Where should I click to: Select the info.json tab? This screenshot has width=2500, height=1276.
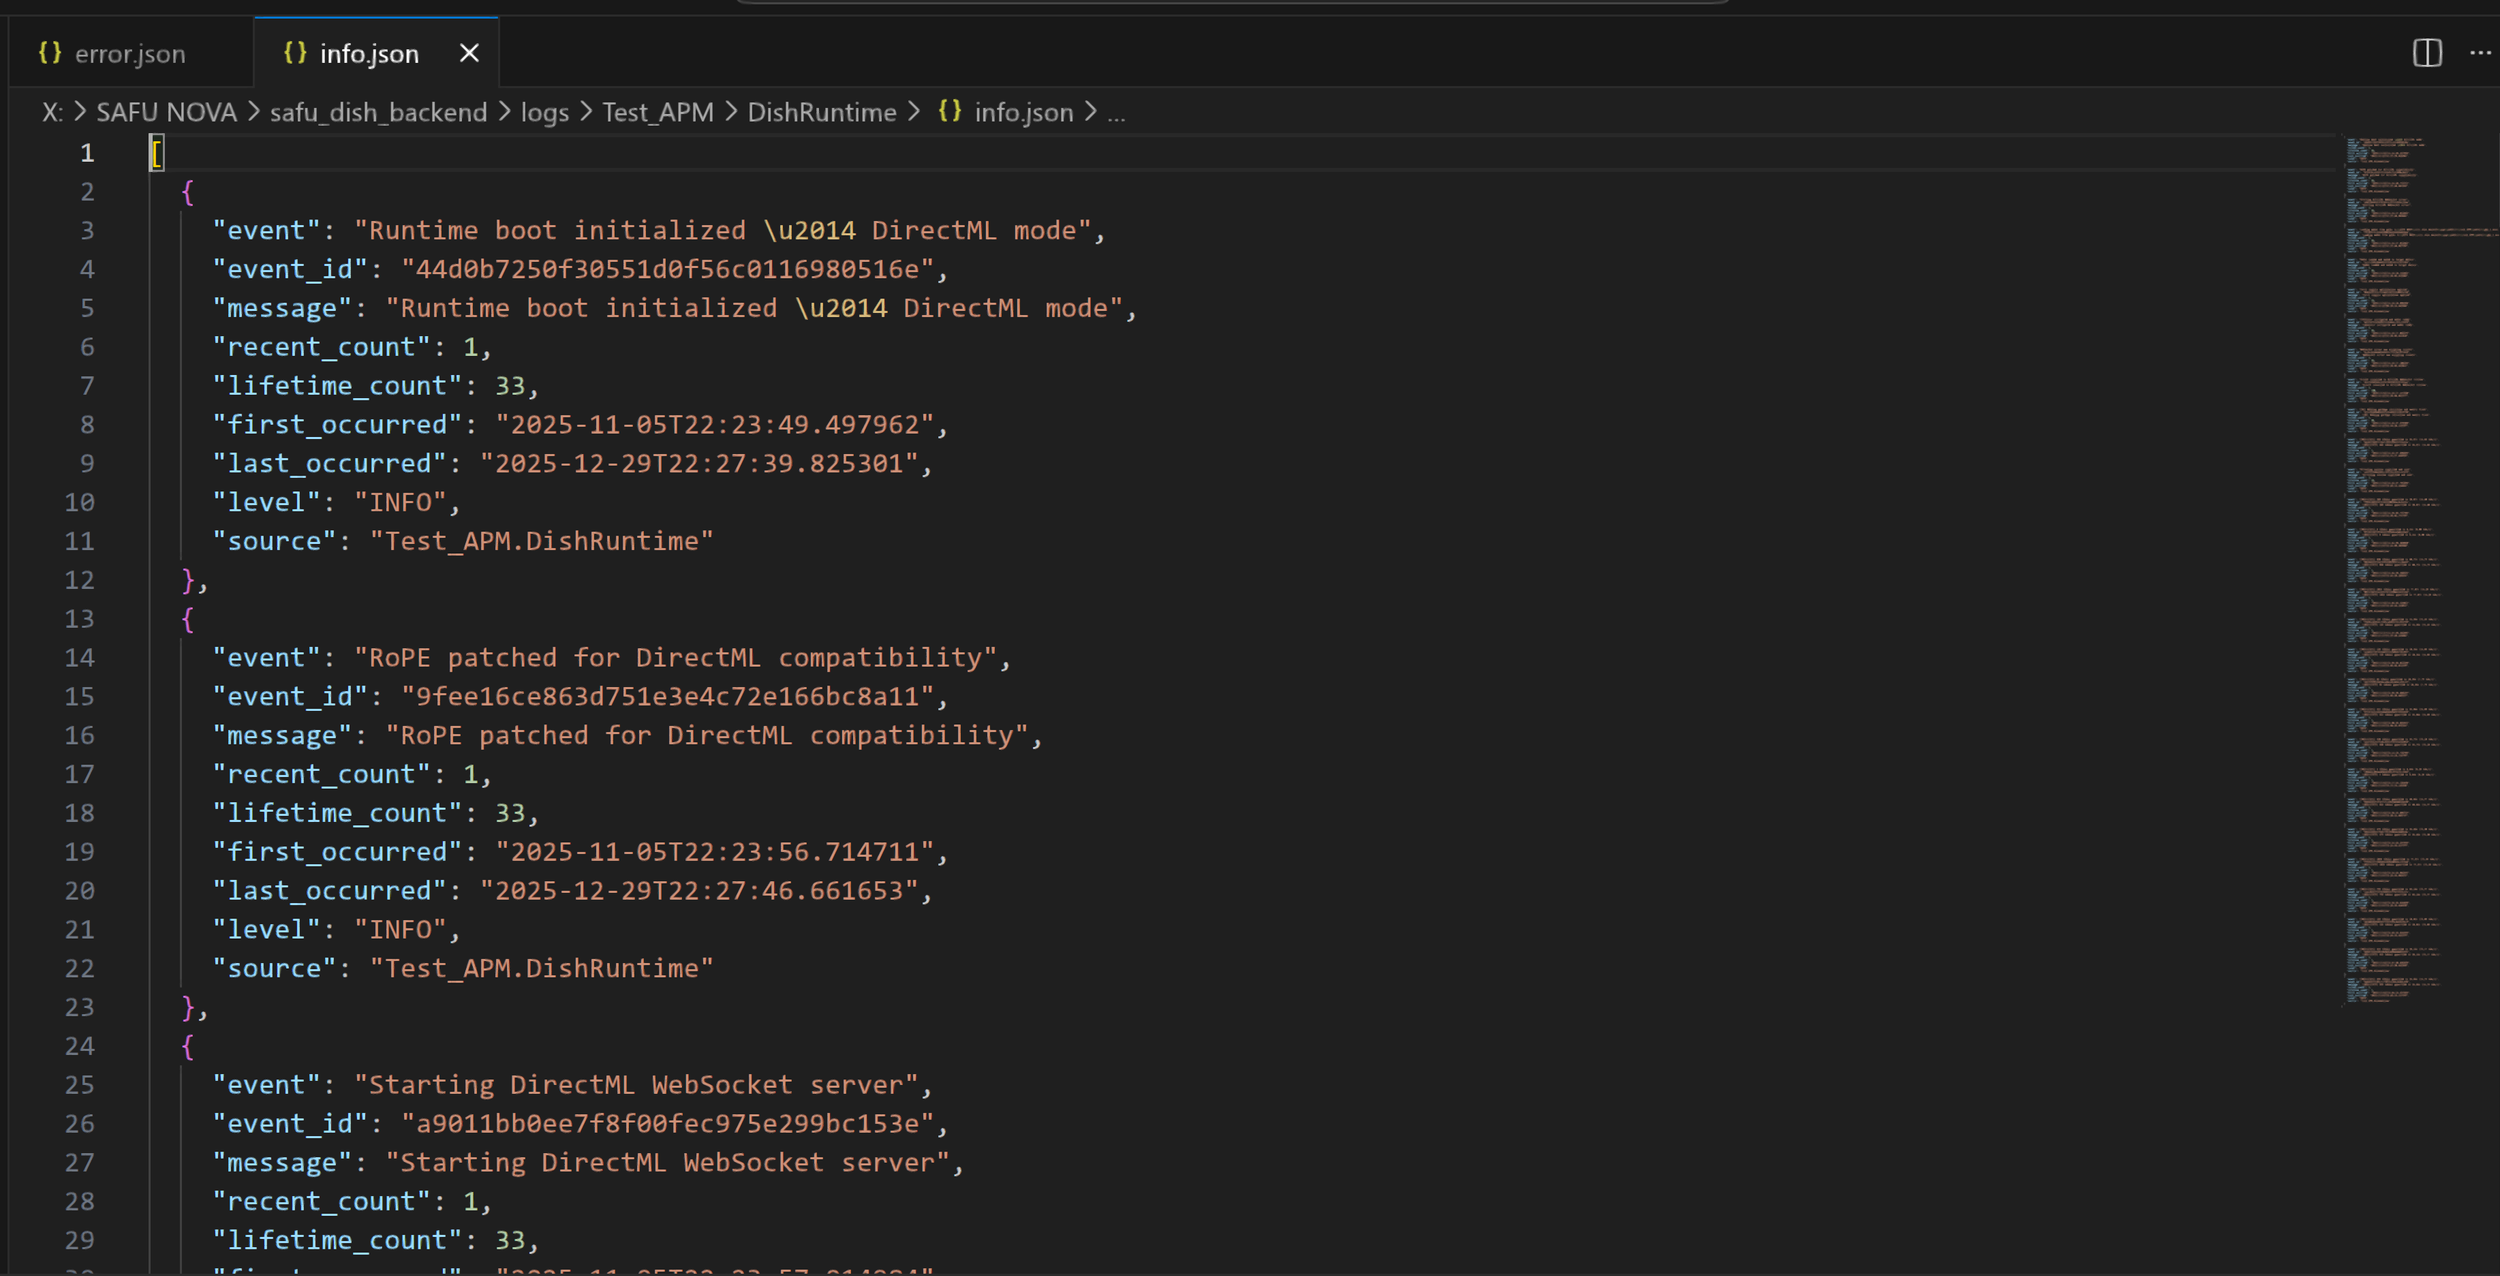tap(369, 54)
